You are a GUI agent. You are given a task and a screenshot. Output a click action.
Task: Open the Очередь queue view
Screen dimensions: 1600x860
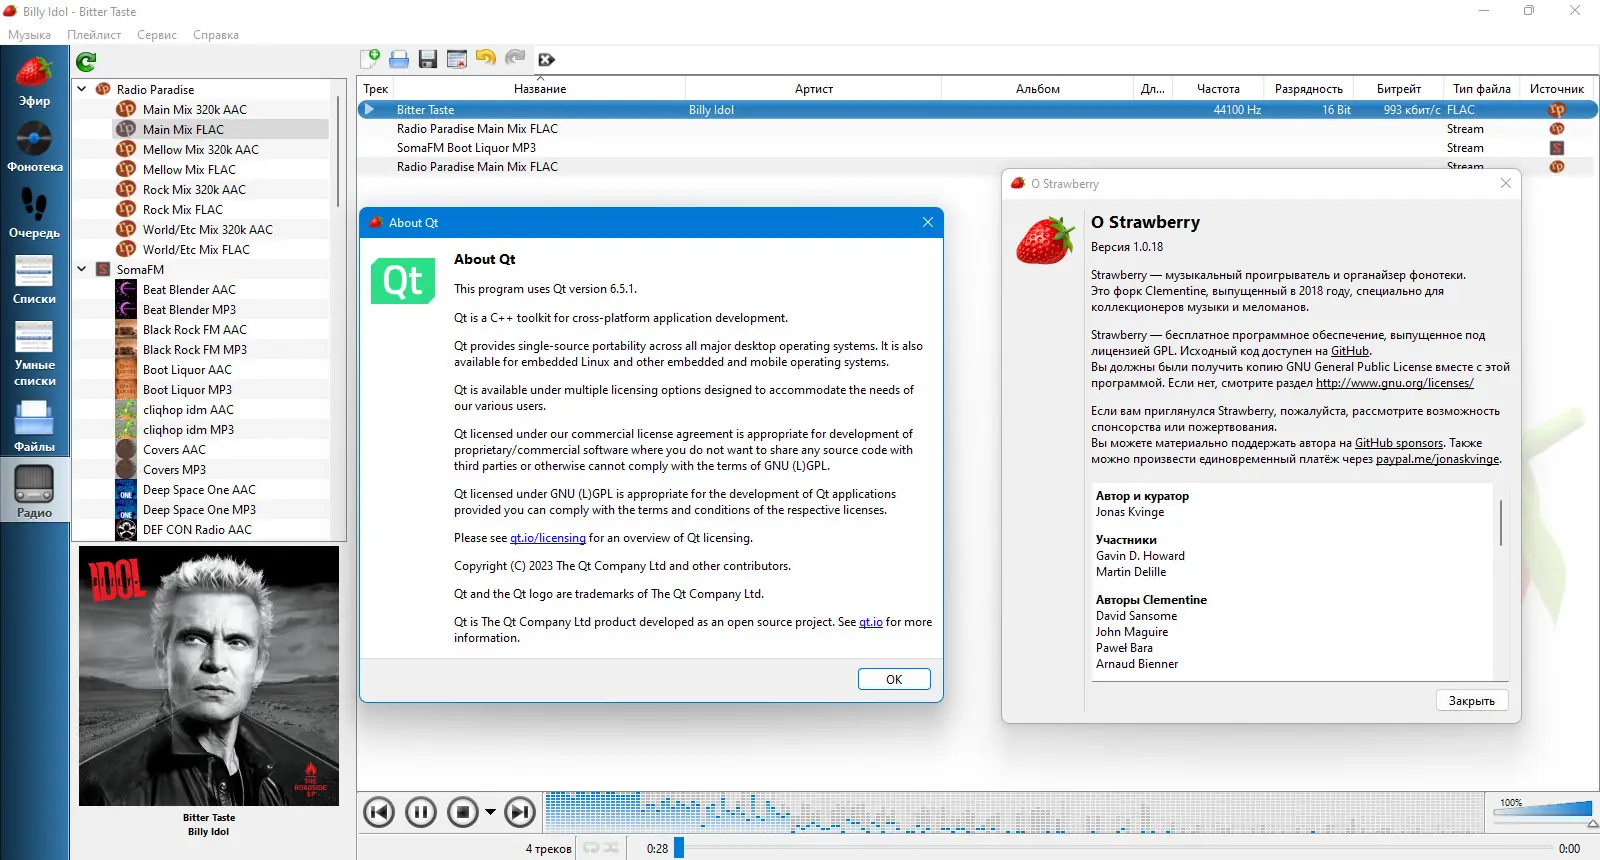34,213
